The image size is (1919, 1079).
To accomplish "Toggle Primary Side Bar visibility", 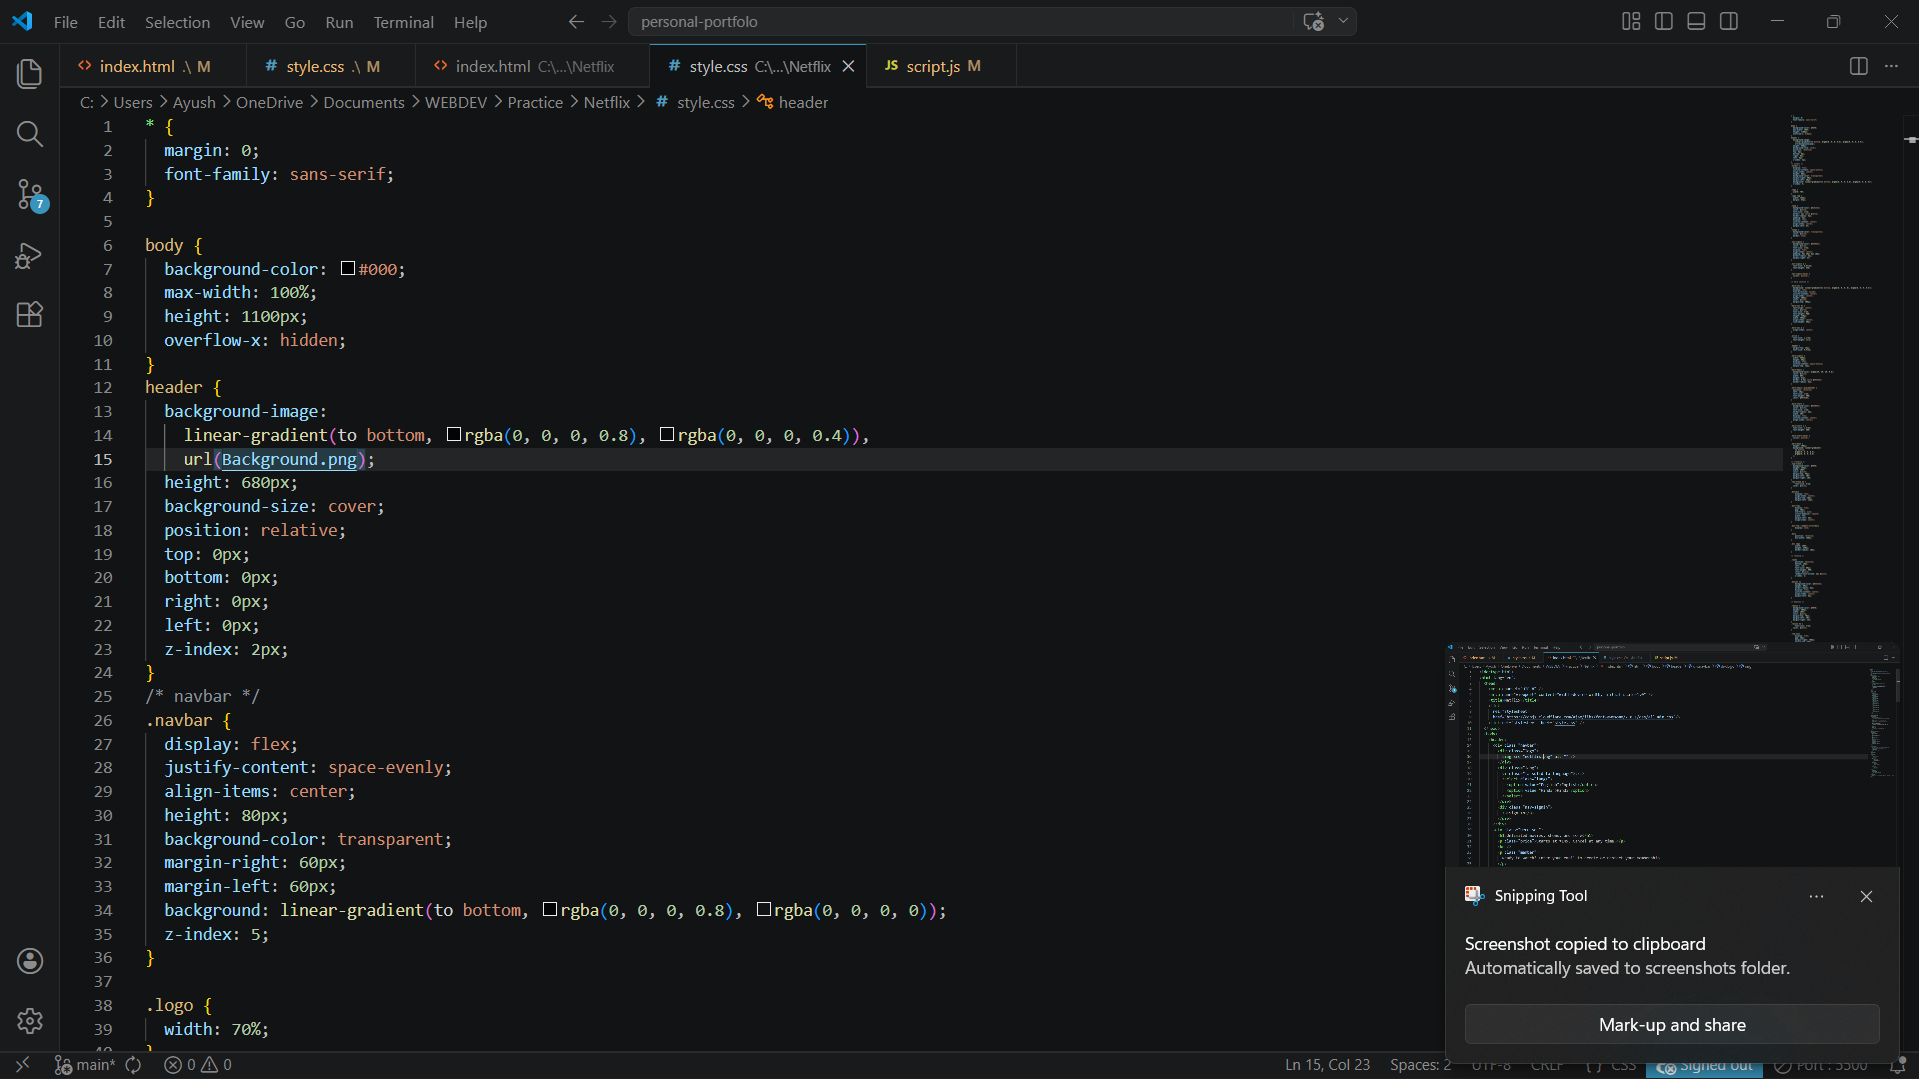I will click(1664, 21).
